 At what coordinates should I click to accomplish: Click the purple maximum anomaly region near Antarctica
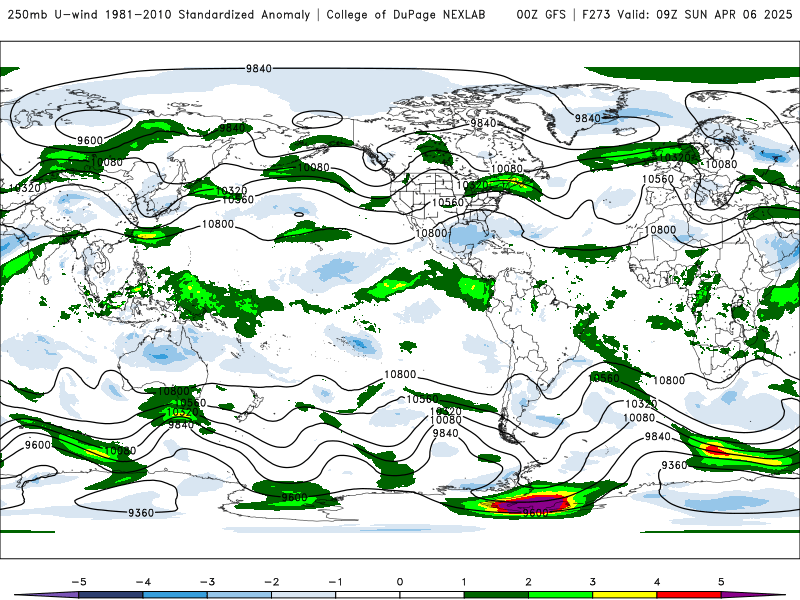pos(531,504)
